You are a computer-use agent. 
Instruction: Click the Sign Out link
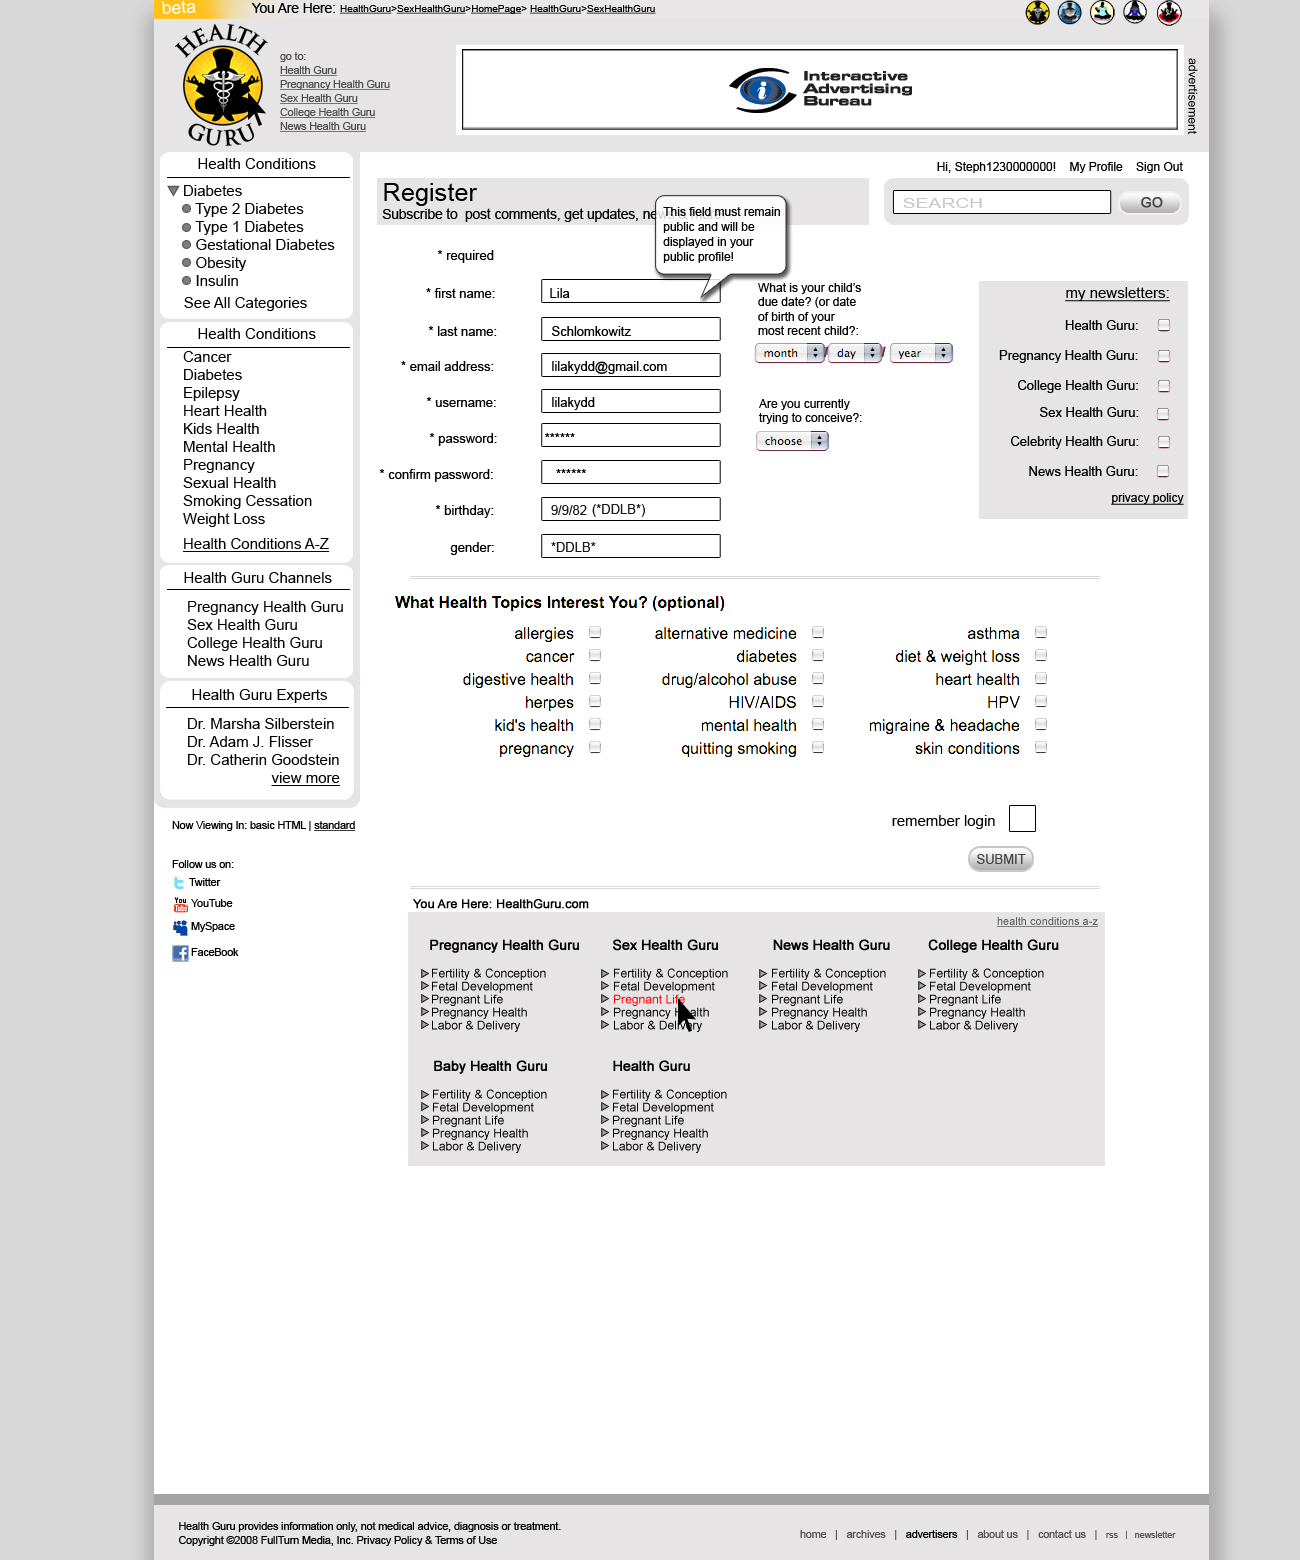click(1159, 167)
